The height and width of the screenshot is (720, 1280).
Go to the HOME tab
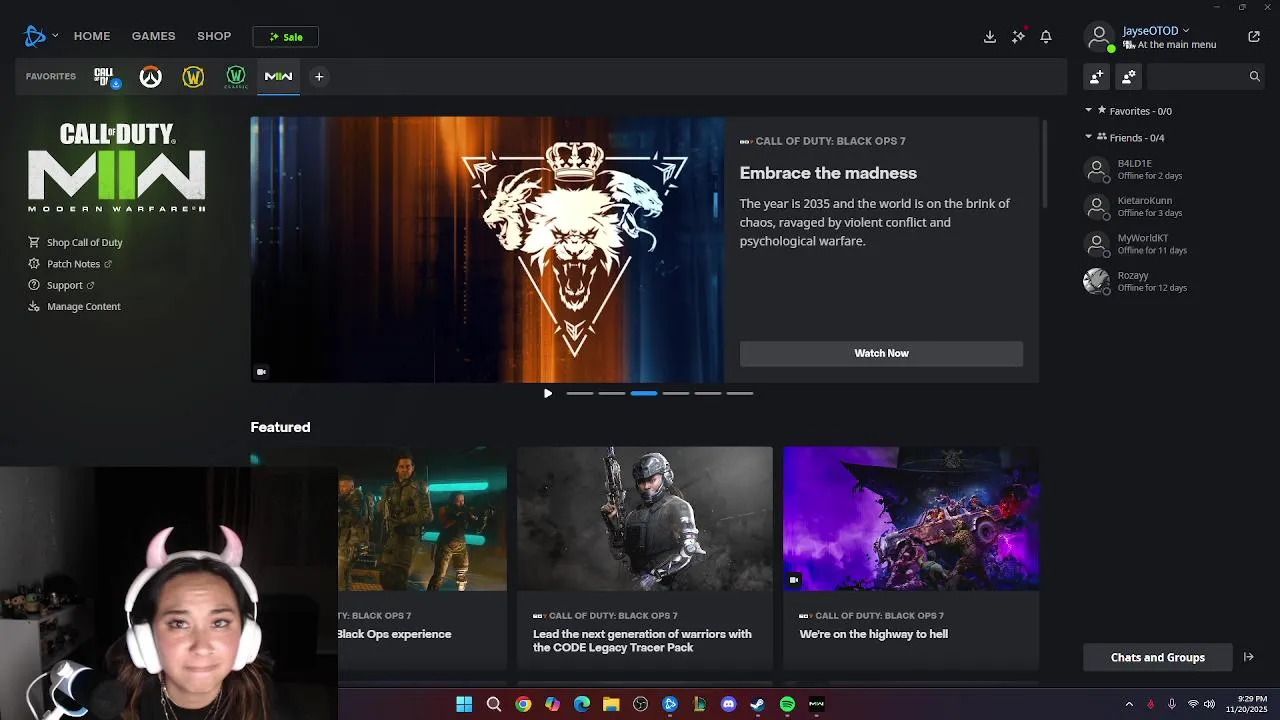point(92,36)
